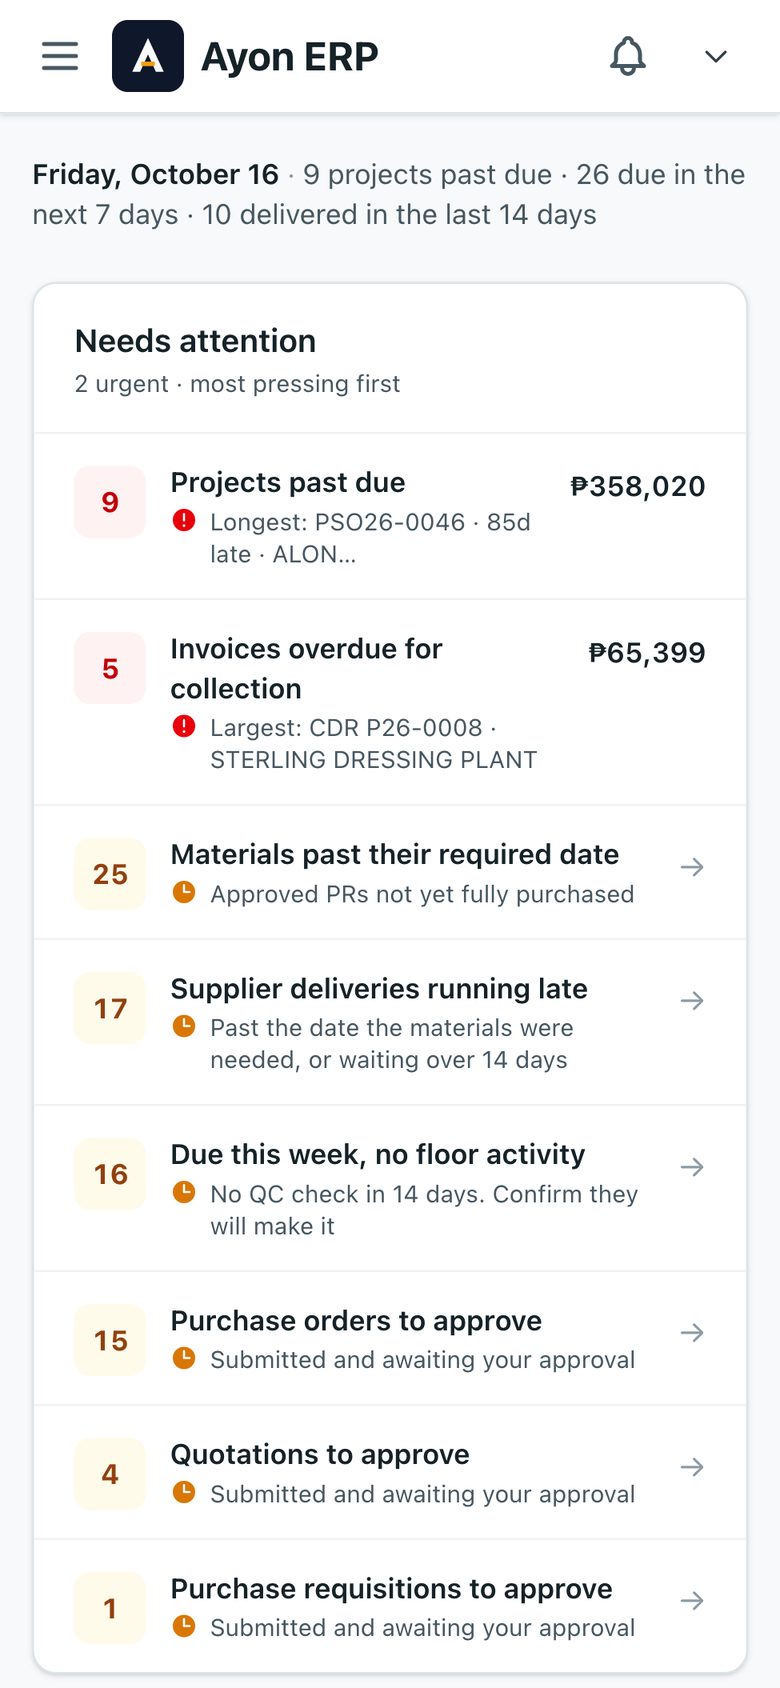This screenshot has width=780, height=1688.
Task: Open arrow for Purchase orders to approve
Action: 692,1333
